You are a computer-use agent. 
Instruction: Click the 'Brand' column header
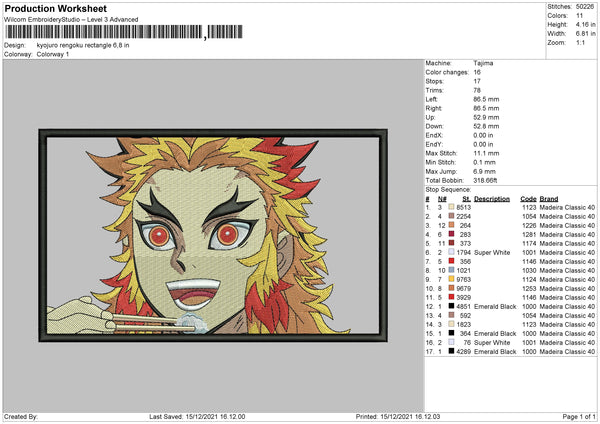(549, 199)
